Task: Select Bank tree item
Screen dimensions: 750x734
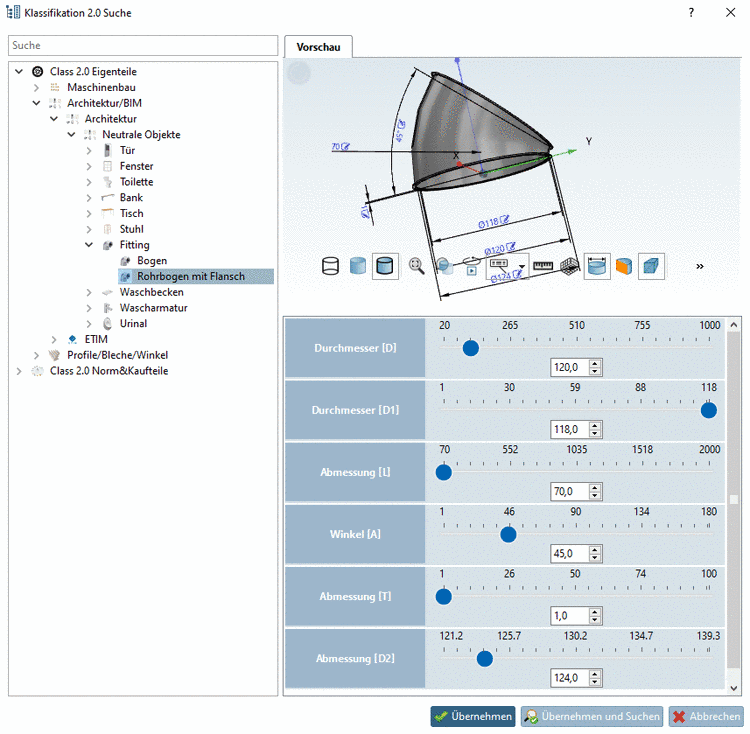Action: coord(131,197)
